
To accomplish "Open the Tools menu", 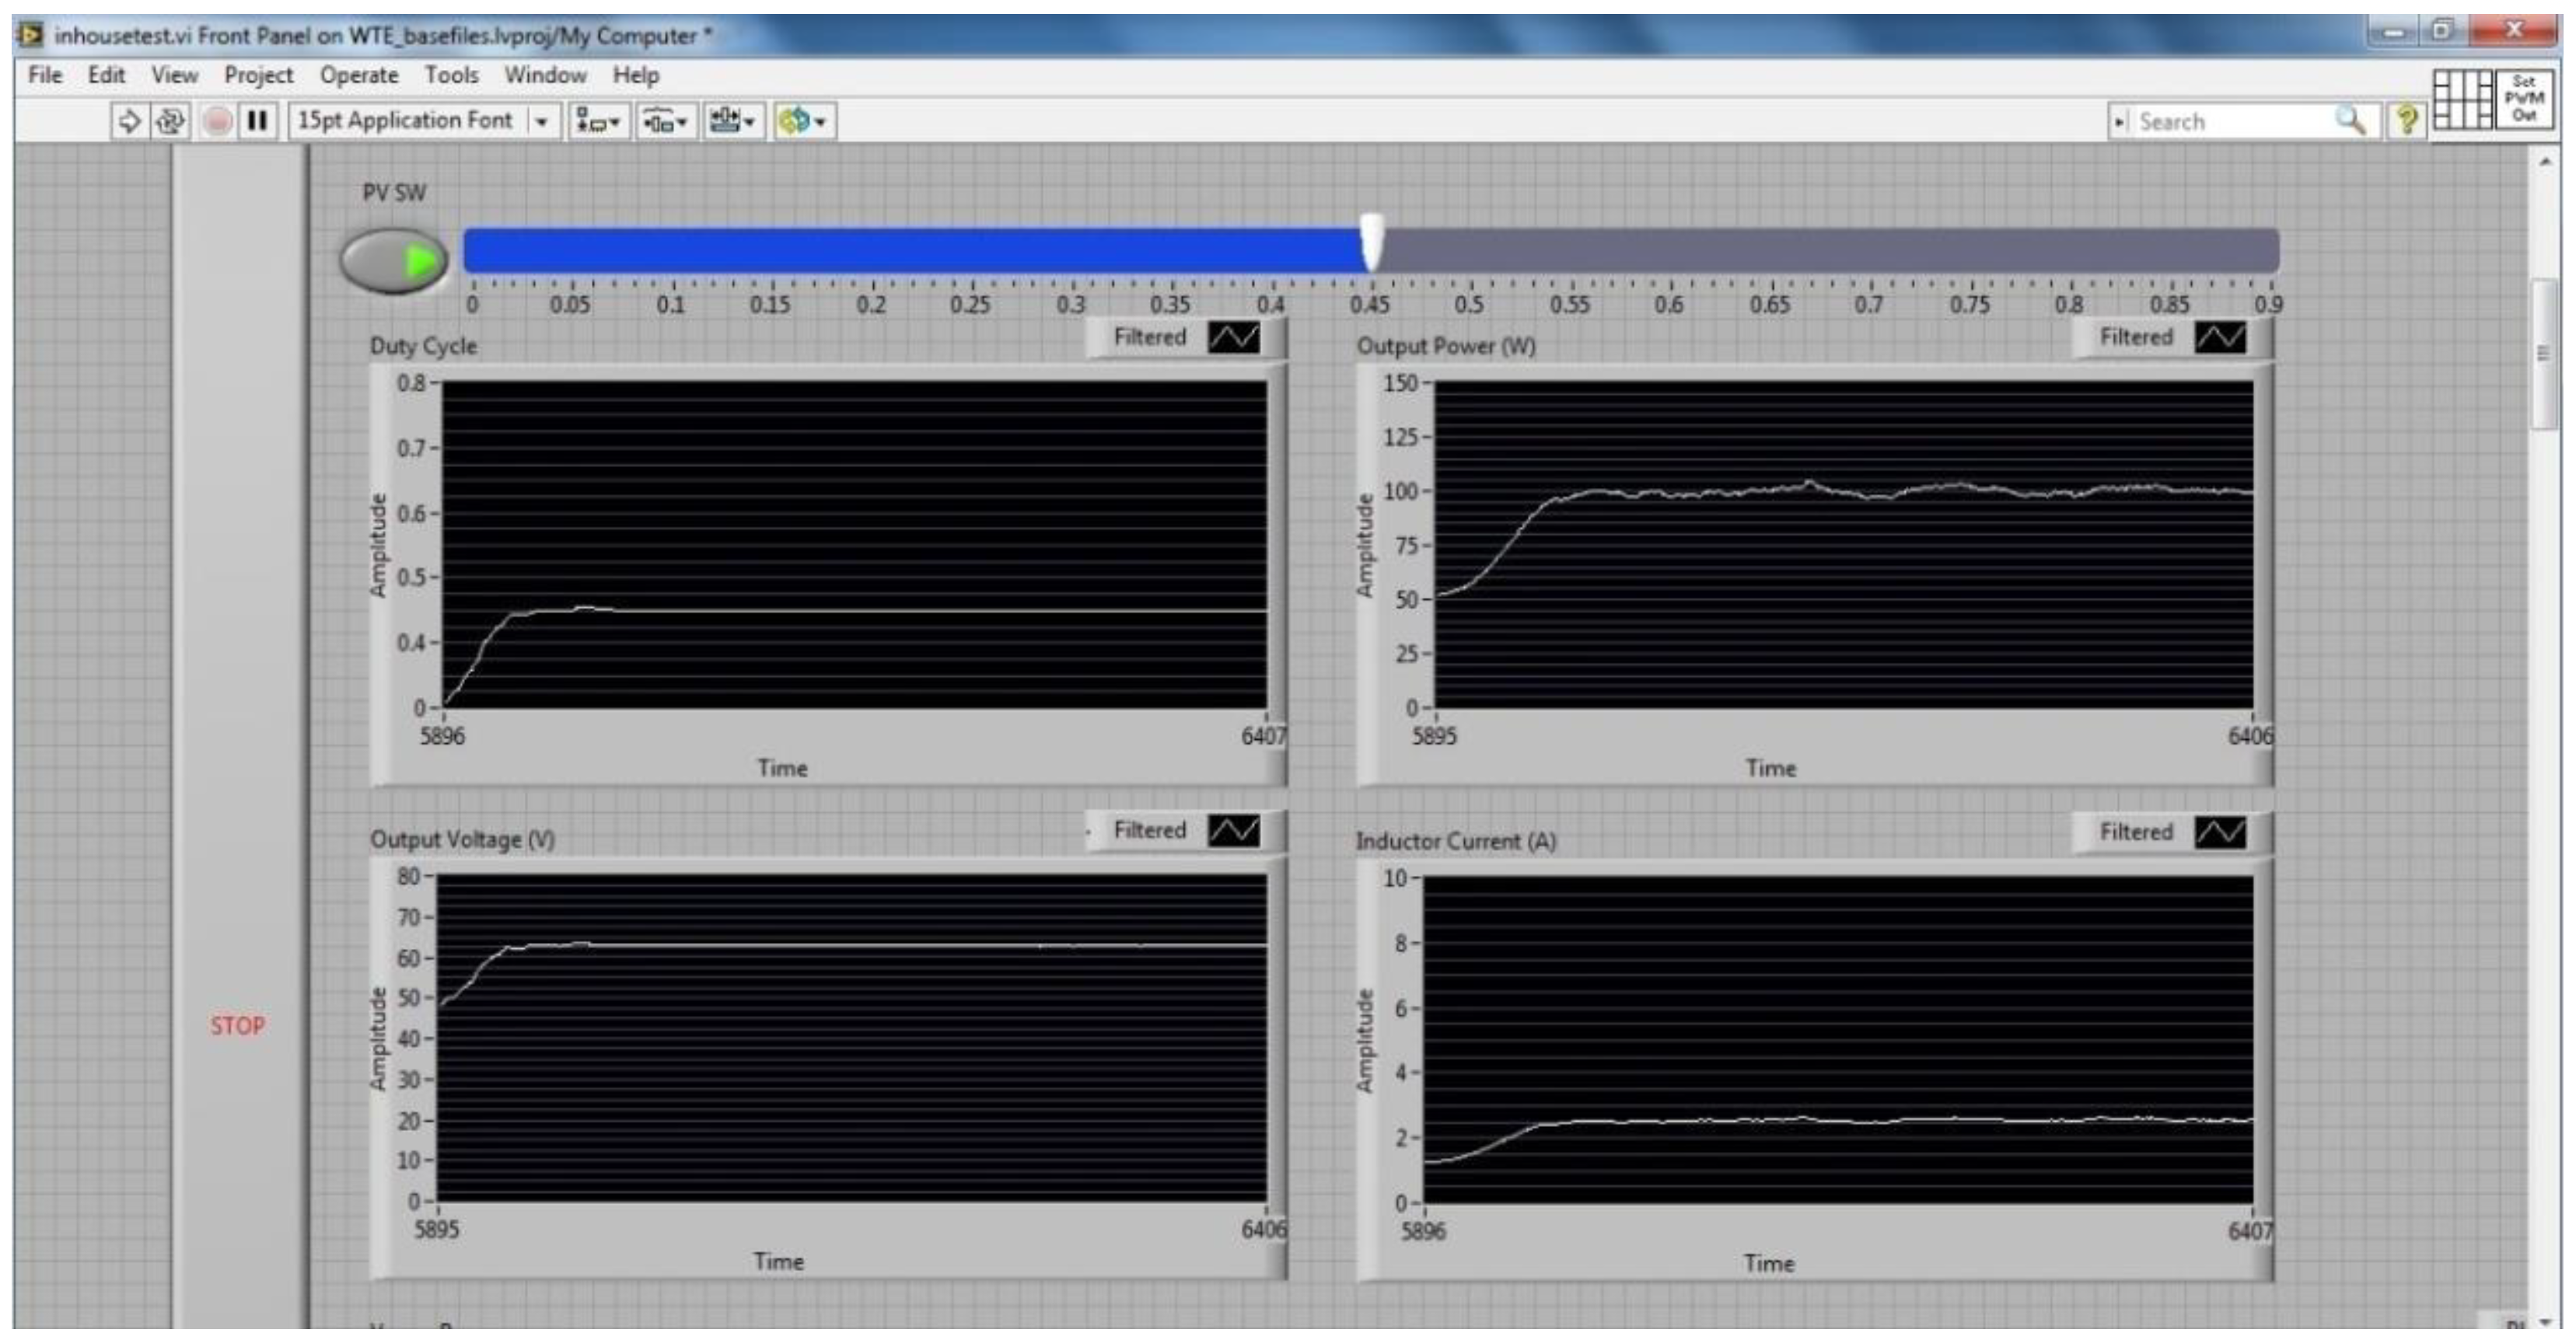I will point(451,75).
